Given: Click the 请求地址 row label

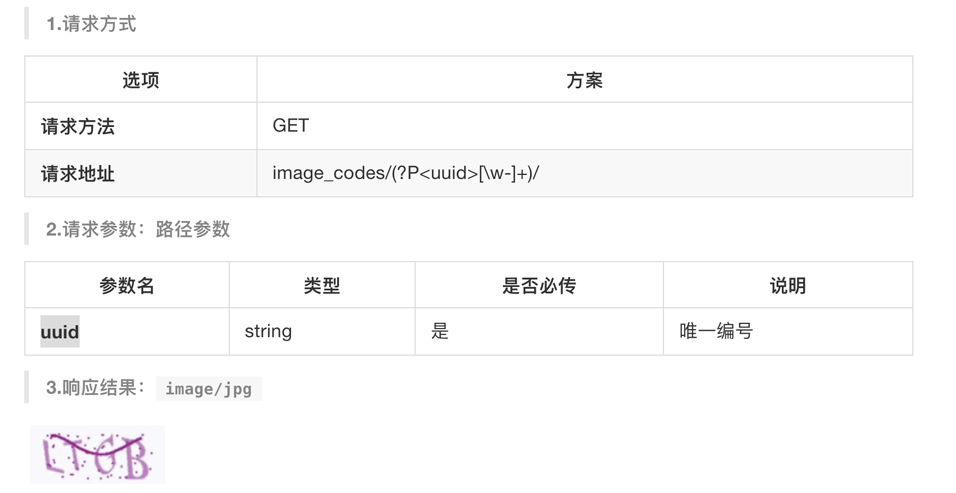Looking at the screenshot, I should pos(78,173).
